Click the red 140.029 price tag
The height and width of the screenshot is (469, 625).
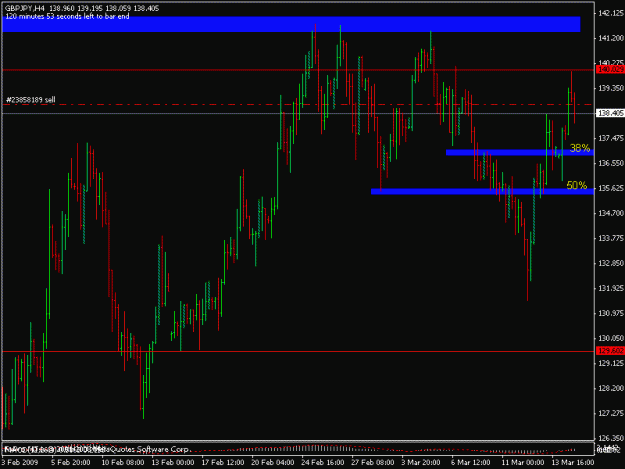610,70
